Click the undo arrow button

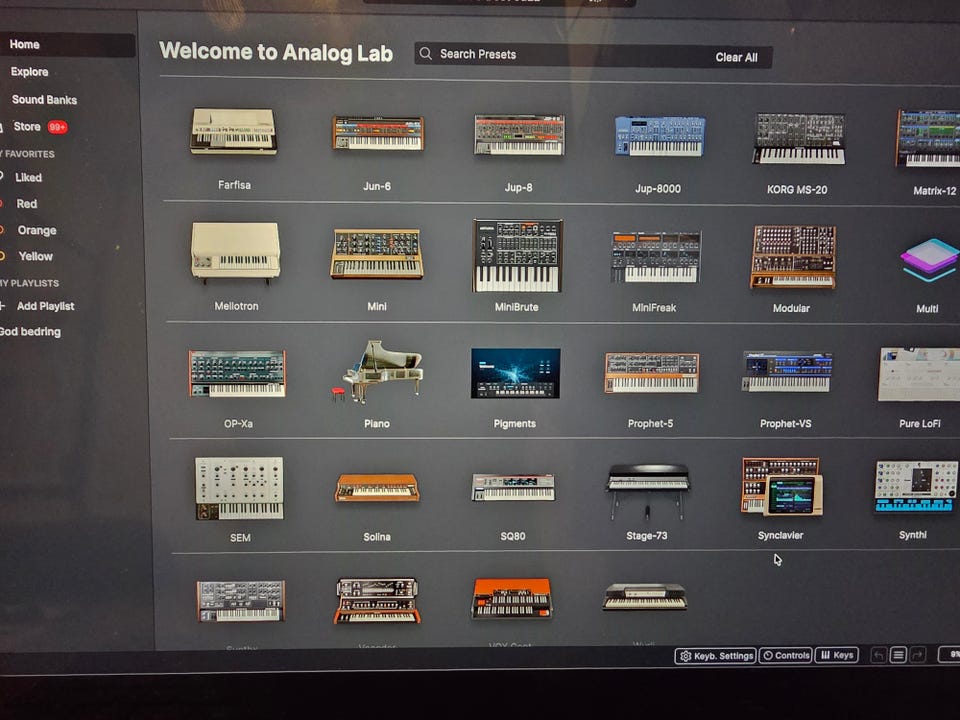879,656
